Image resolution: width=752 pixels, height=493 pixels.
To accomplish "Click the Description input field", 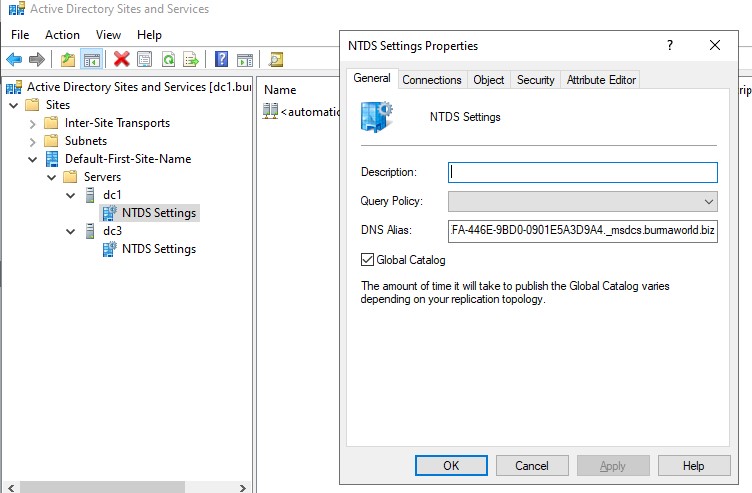I will pos(583,172).
